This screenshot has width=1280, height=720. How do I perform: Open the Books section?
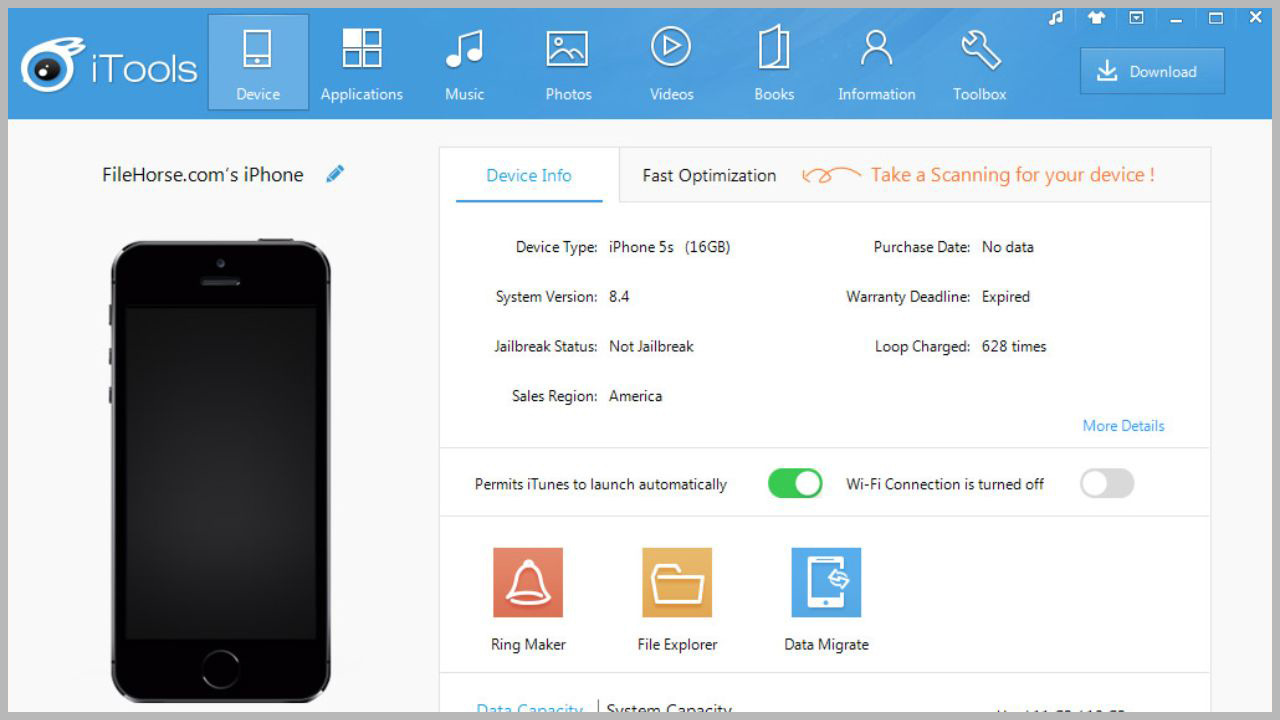(774, 62)
